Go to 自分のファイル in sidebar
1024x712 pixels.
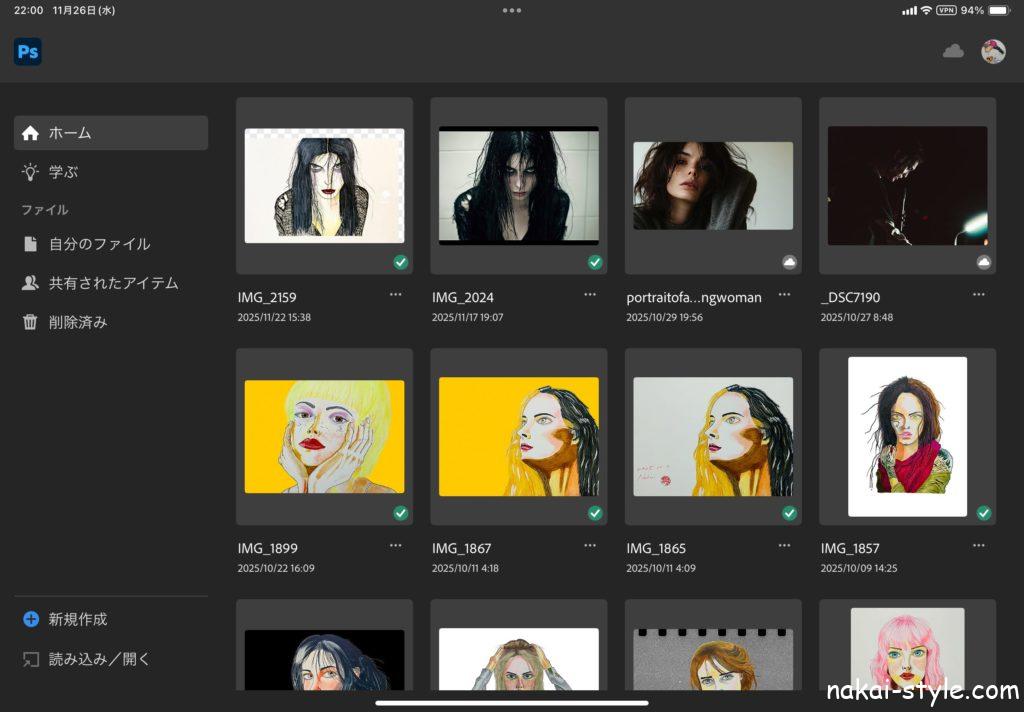[x=100, y=244]
